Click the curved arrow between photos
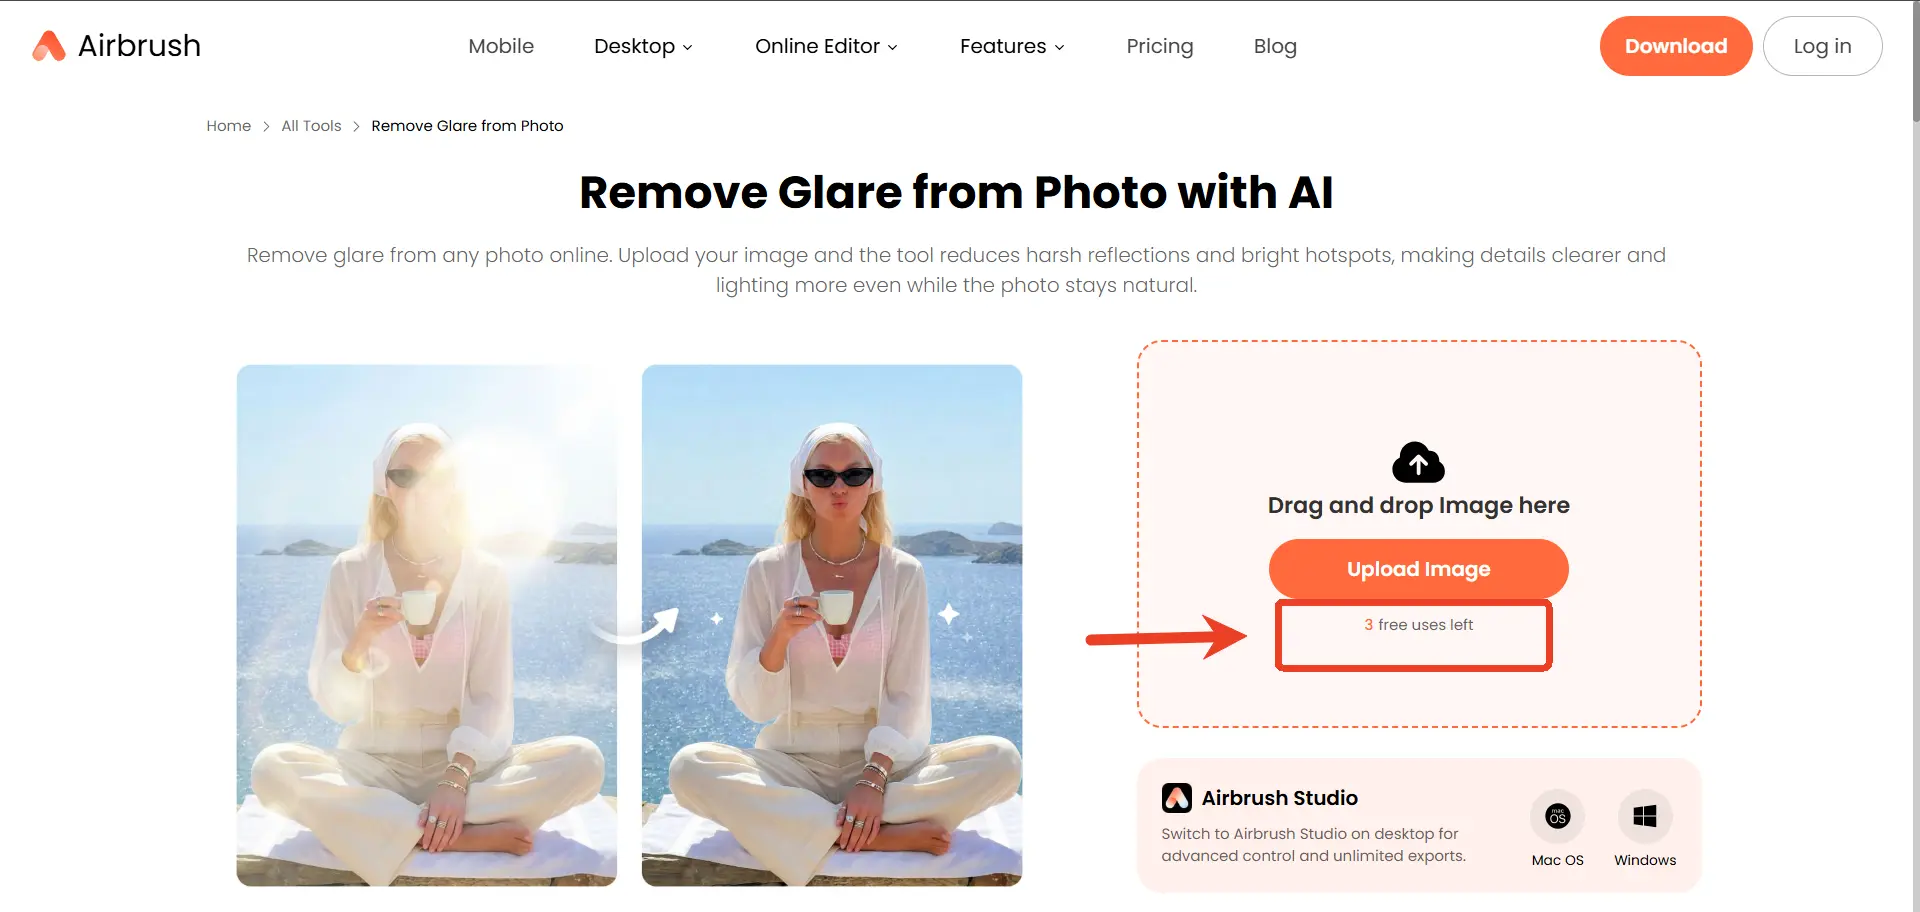The height and width of the screenshot is (912, 1920). tap(636, 626)
